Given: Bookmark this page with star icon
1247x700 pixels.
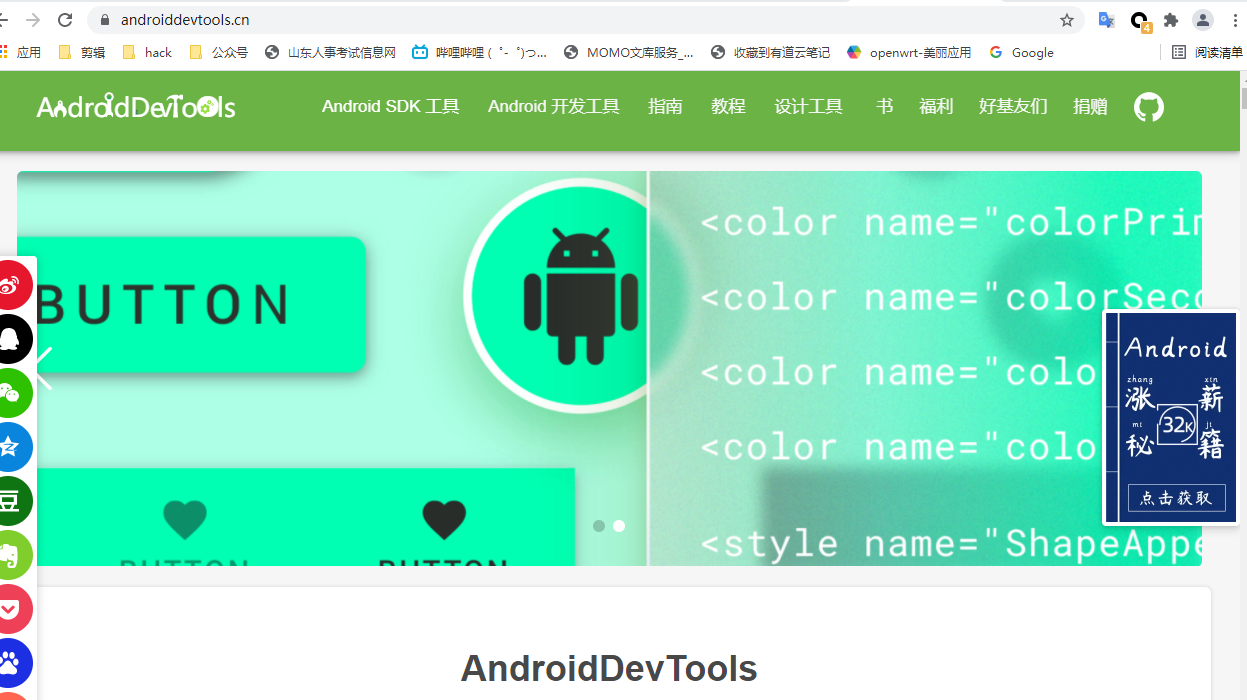Looking at the screenshot, I should (1067, 20).
